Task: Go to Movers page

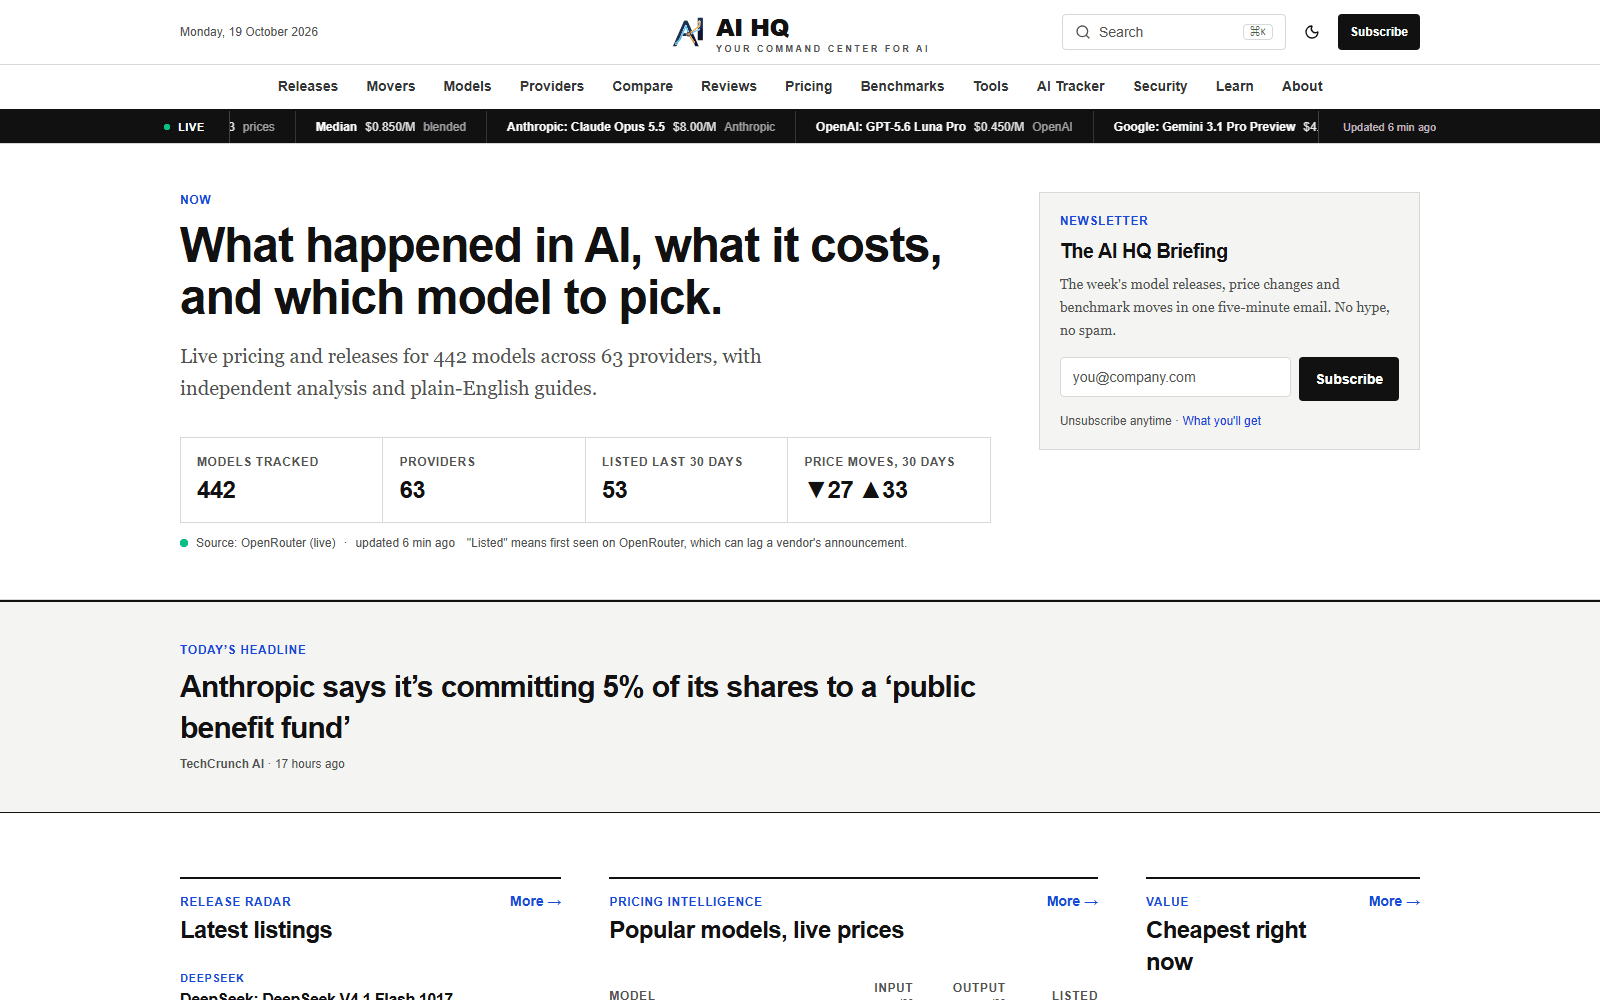Action: (391, 86)
